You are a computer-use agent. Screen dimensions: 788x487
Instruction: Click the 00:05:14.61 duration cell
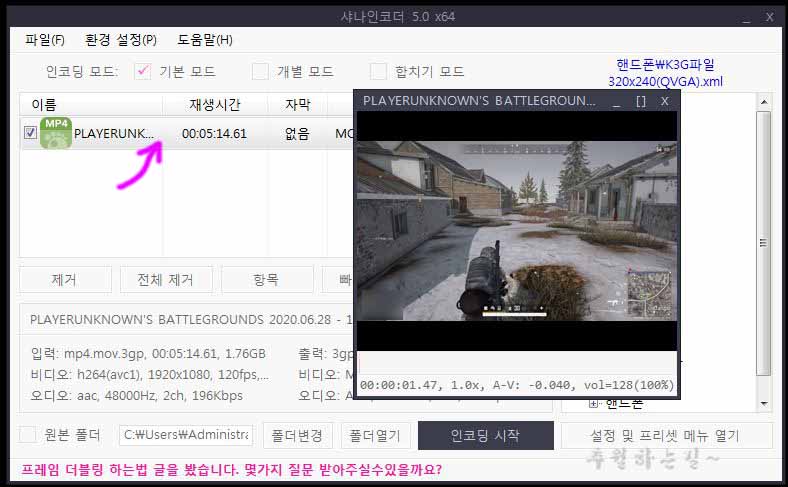point(214,134)
